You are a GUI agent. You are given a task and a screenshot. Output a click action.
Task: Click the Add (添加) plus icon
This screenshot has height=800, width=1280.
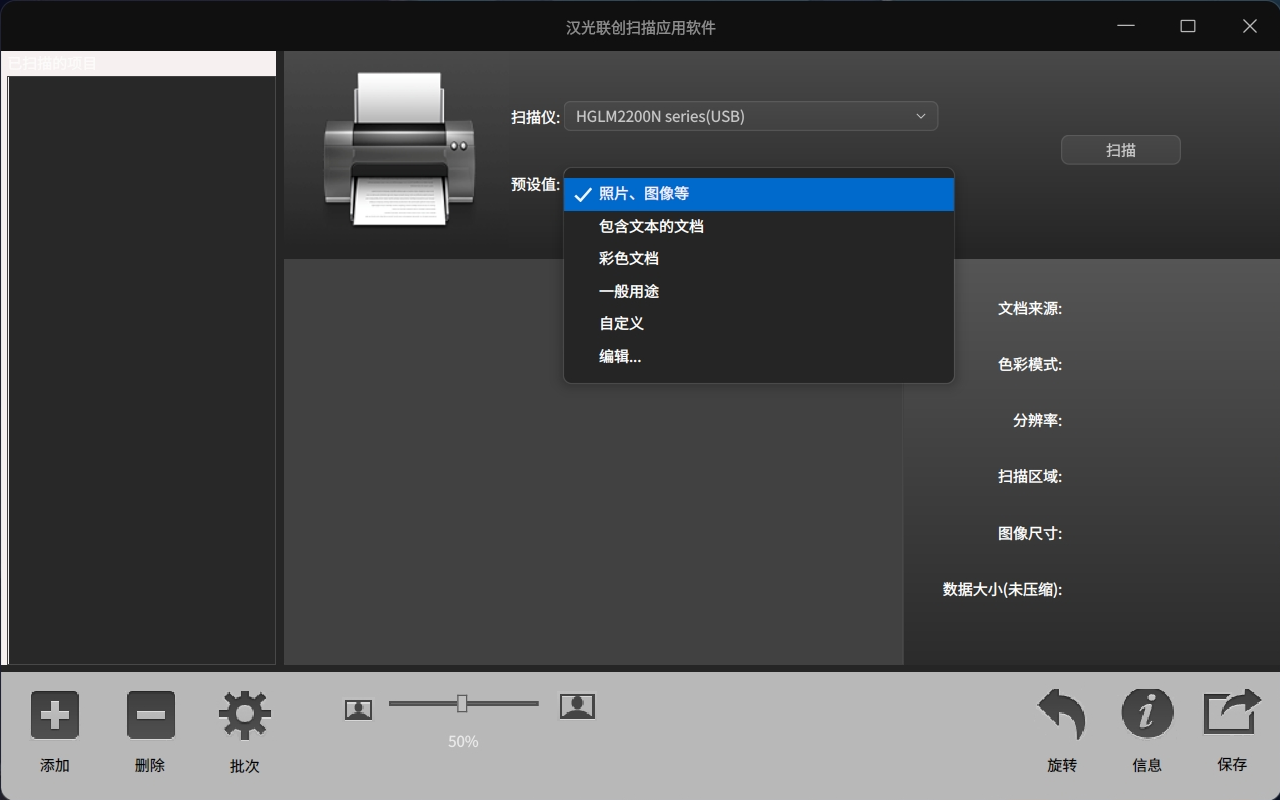click(x=55, y=715)
